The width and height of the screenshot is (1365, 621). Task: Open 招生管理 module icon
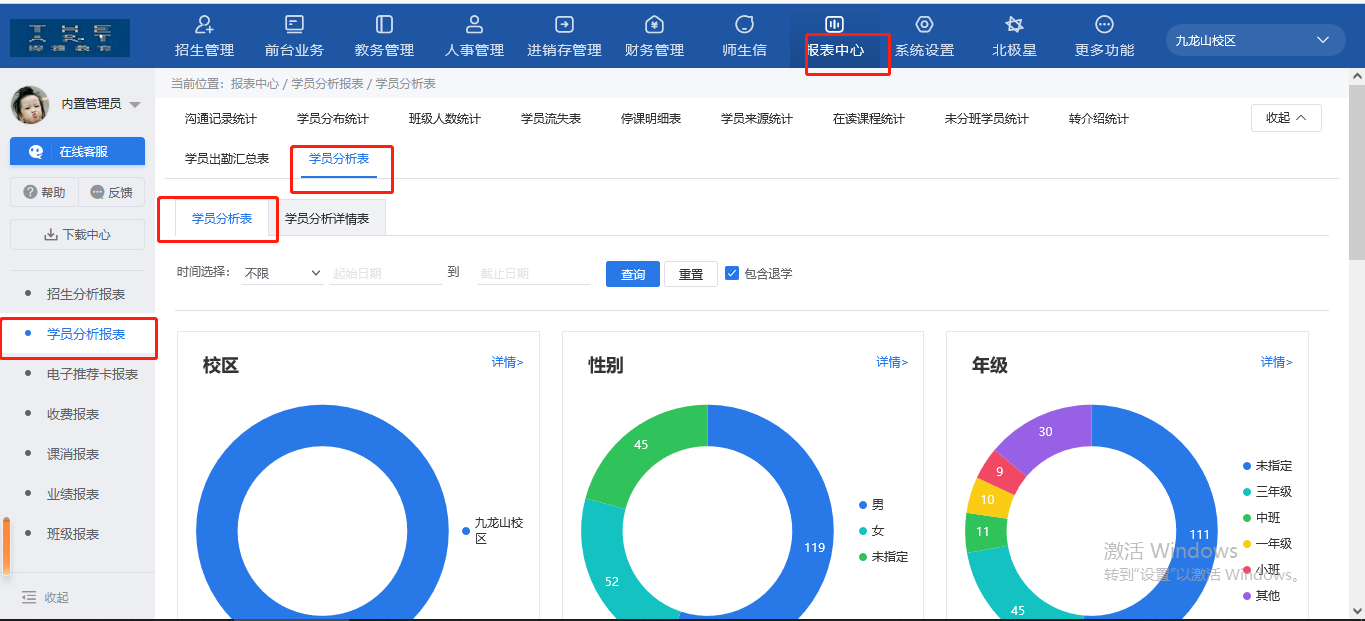[204, 24]
